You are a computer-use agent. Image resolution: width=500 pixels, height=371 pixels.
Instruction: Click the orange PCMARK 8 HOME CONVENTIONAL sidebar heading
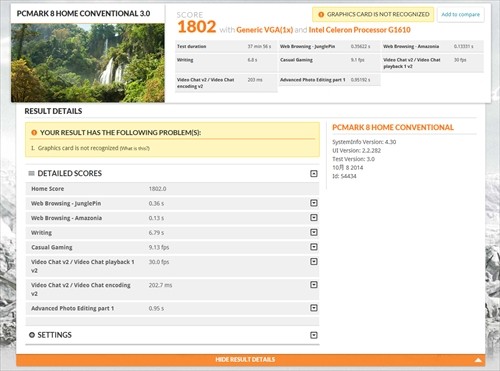click(x=393, y=127)
